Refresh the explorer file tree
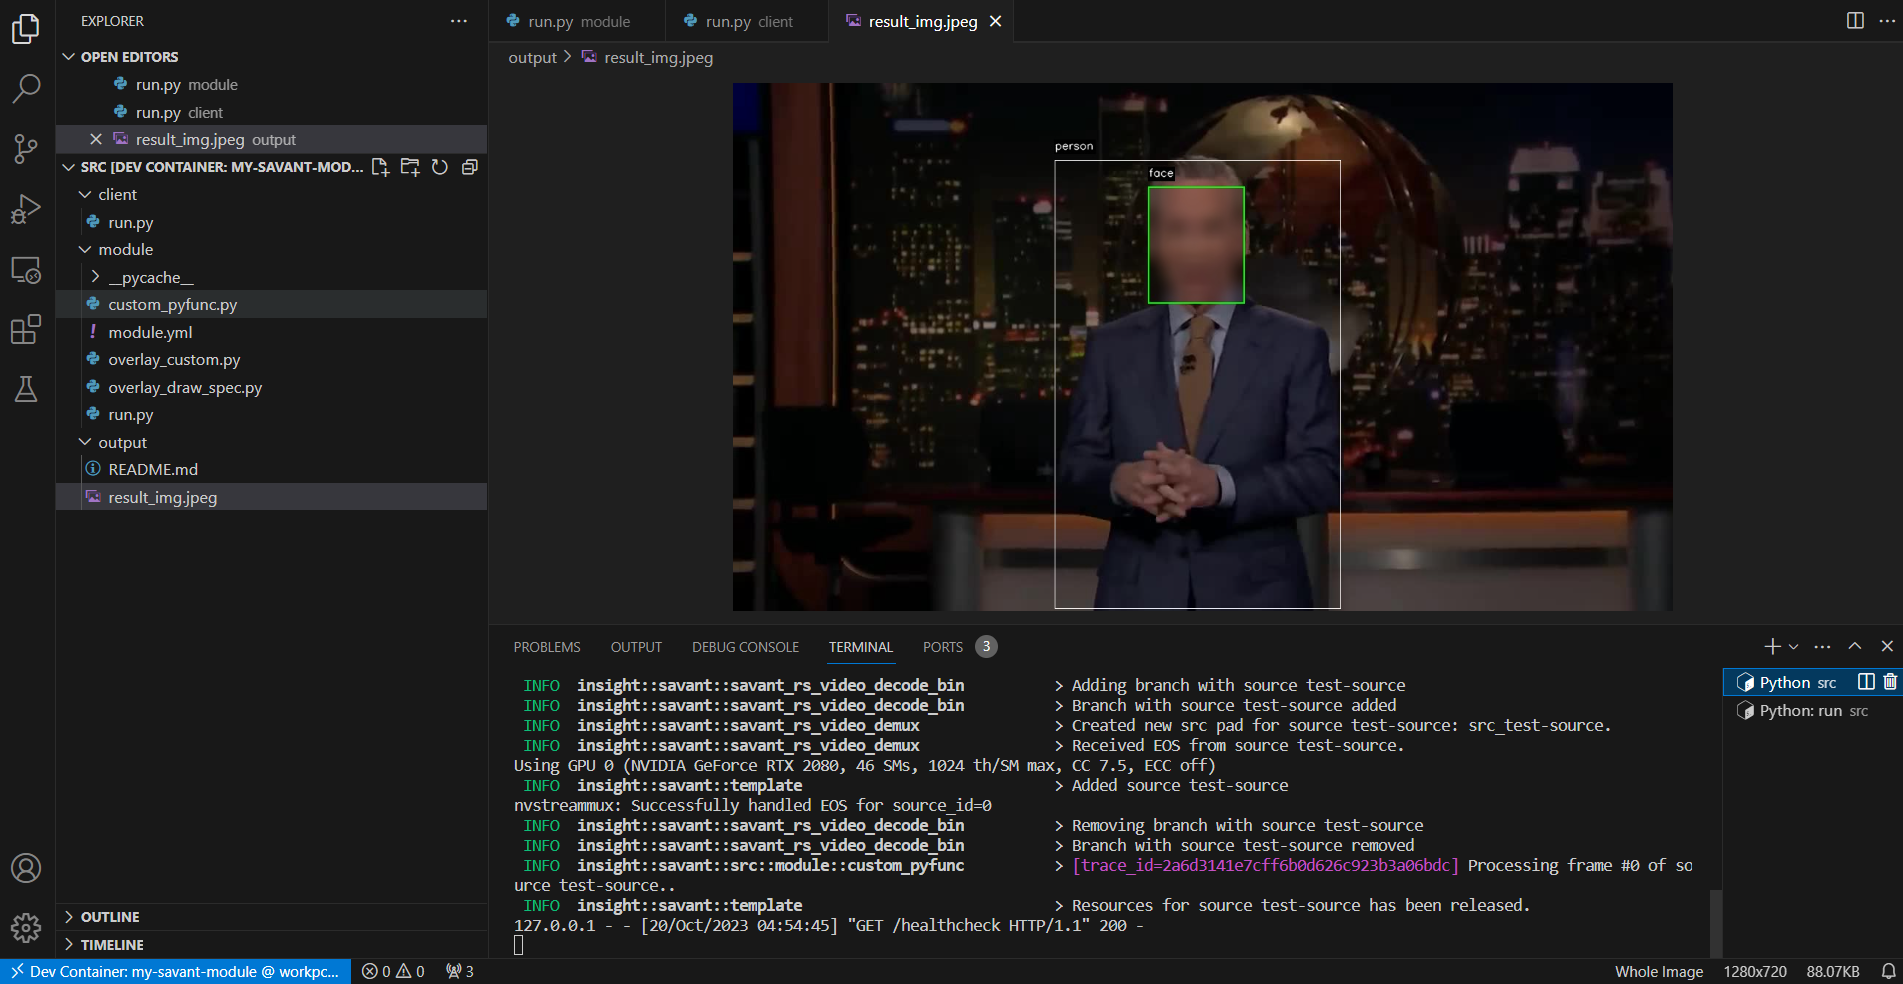Screen dimensions: 1903x984 440,167
